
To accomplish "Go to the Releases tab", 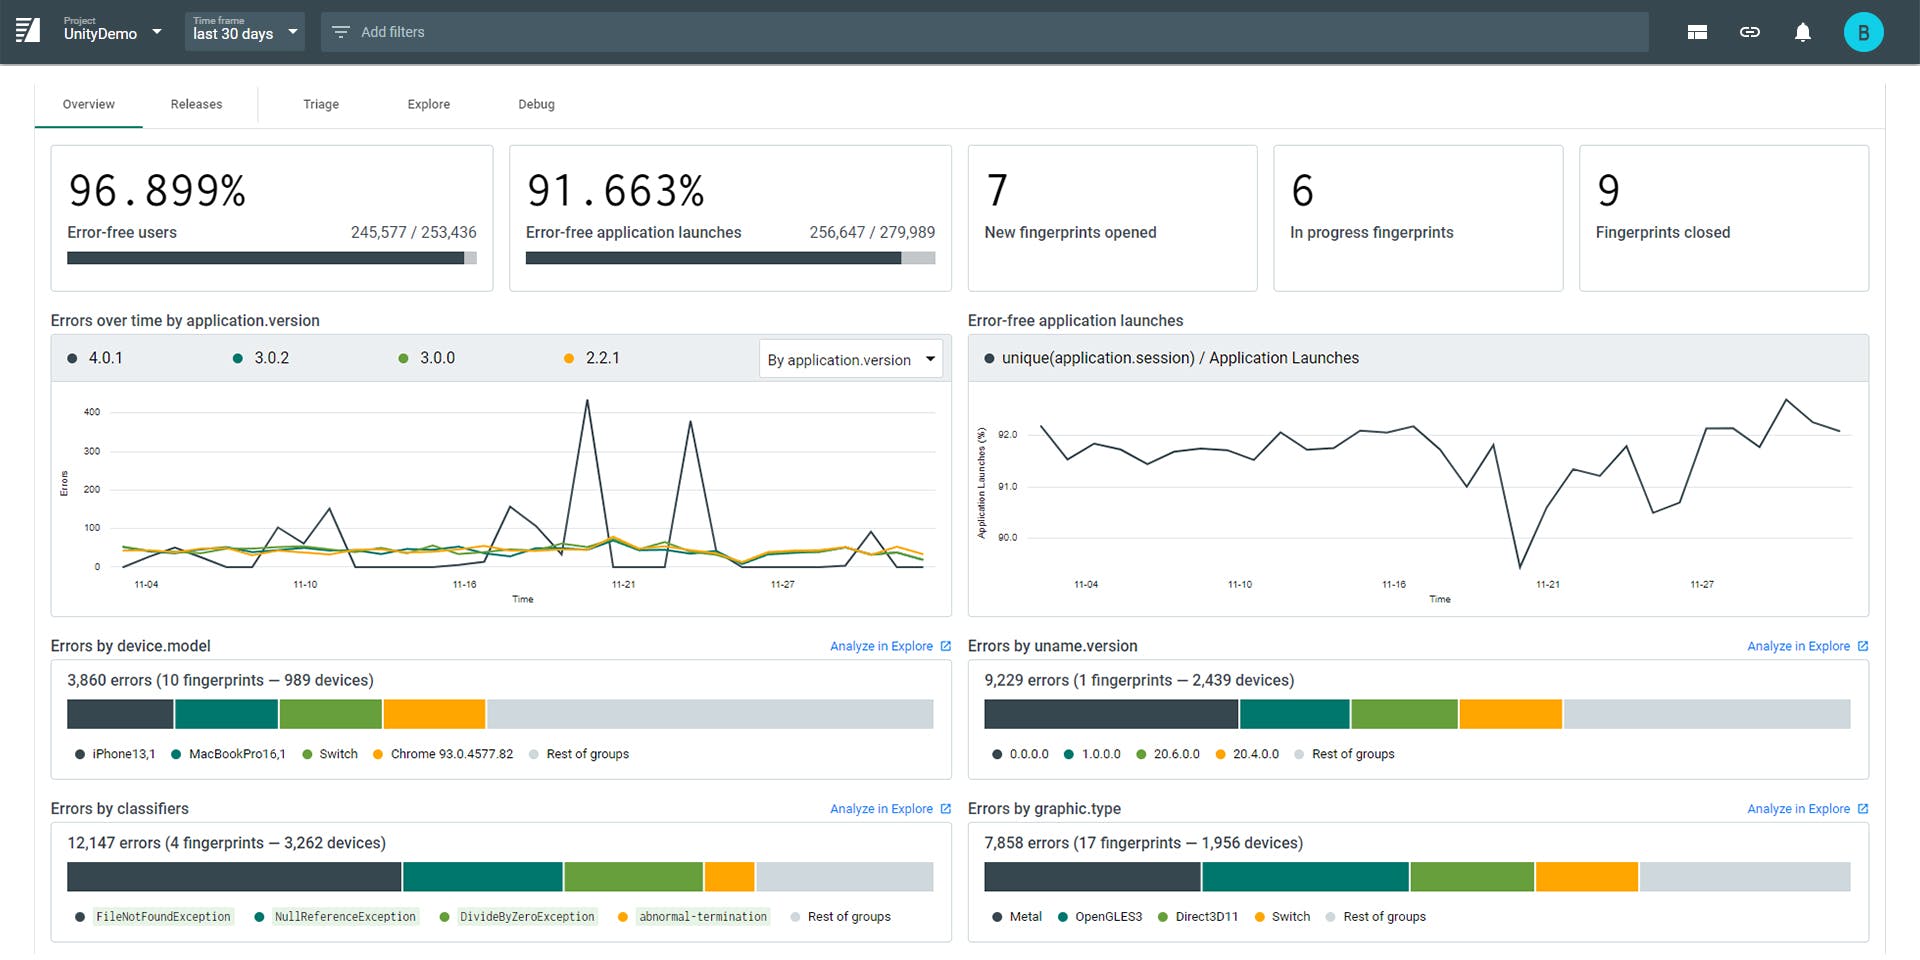I will click(196, 104).
